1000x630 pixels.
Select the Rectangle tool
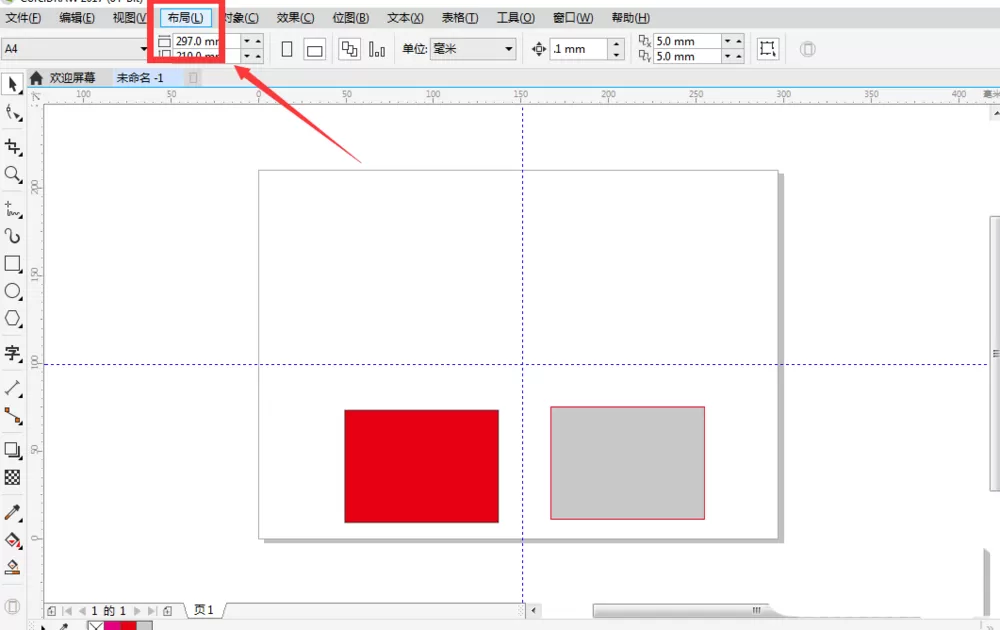(x=13, y=264)
